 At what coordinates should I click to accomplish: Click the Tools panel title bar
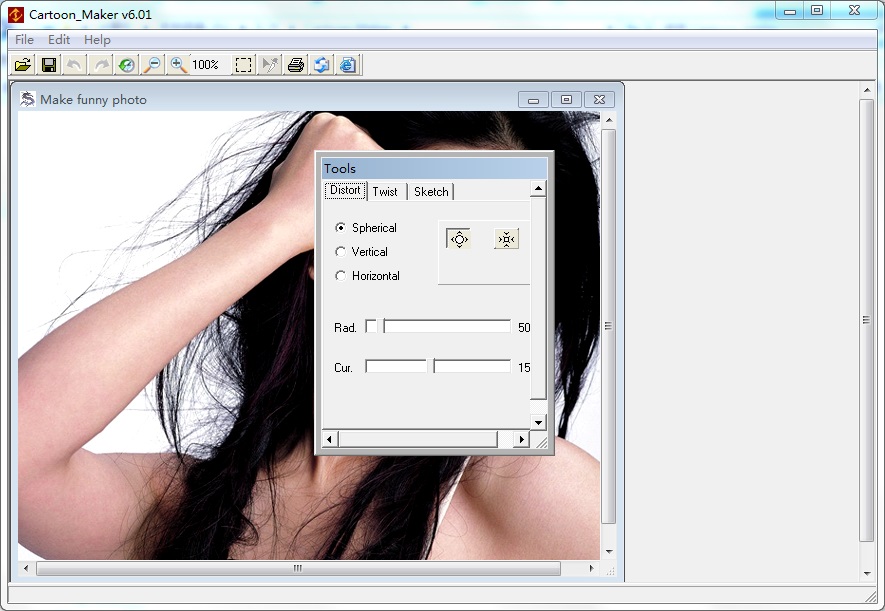point(434,168)
